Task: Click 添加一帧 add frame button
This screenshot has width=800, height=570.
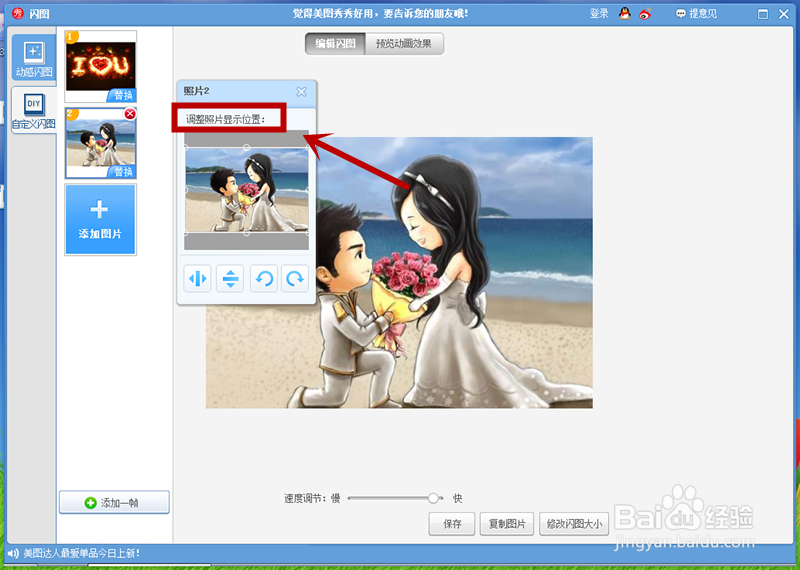Action: [x=114, y=503]
